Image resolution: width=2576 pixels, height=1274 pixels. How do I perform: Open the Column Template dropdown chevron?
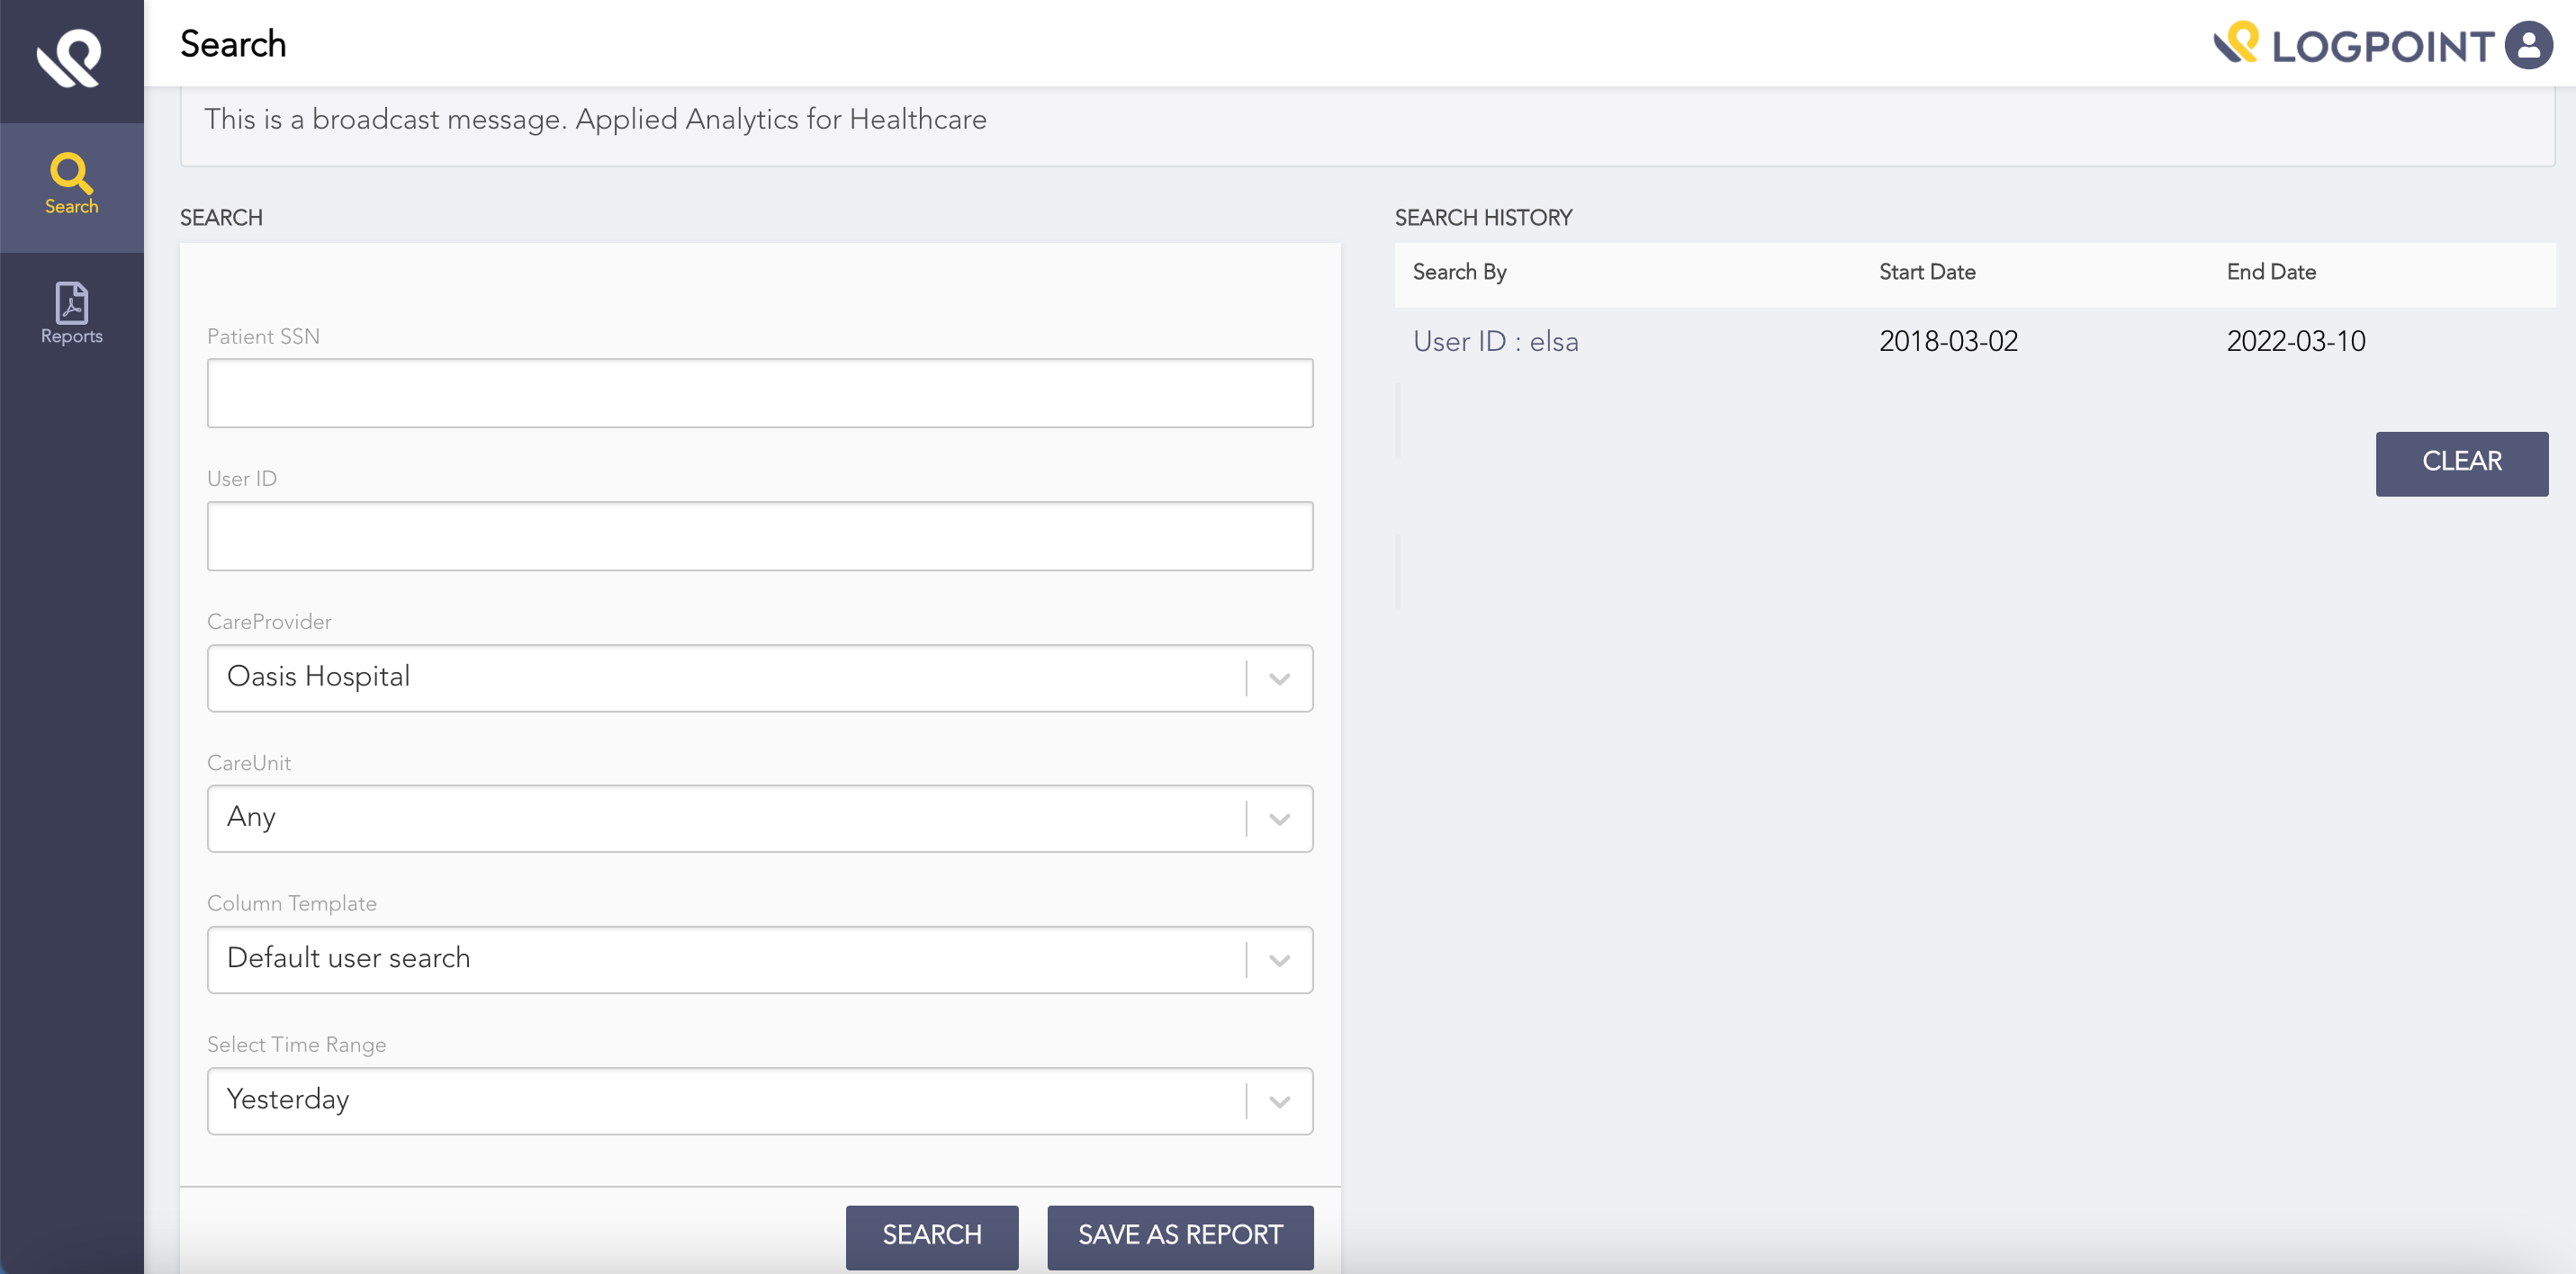tap(1278, 960)
